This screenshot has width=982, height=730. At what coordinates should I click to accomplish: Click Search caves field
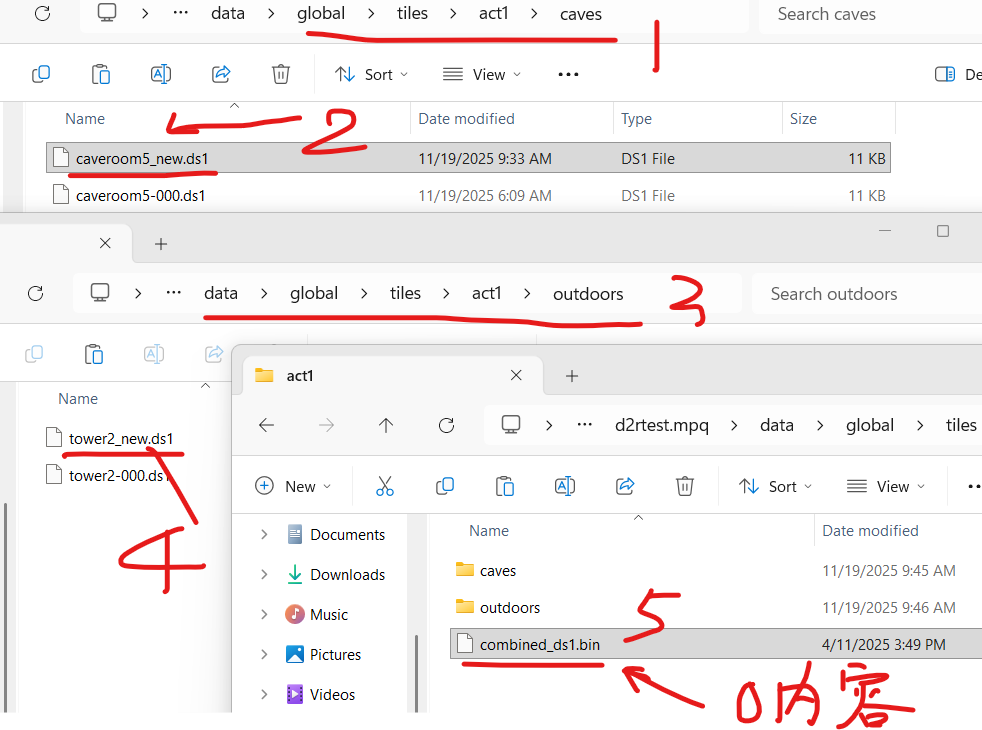pyautogui.click(x=871, y=14)
